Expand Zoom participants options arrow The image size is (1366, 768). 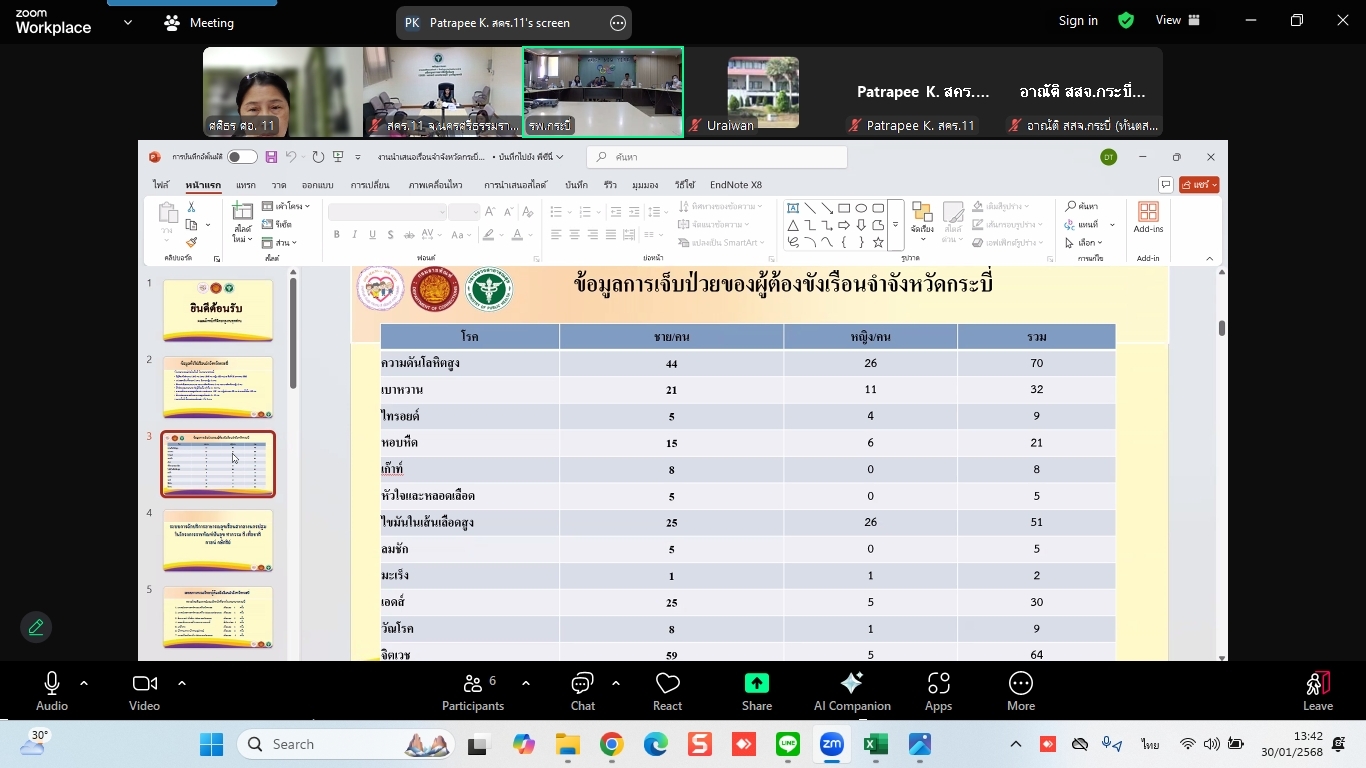click(x=526, y=684)
